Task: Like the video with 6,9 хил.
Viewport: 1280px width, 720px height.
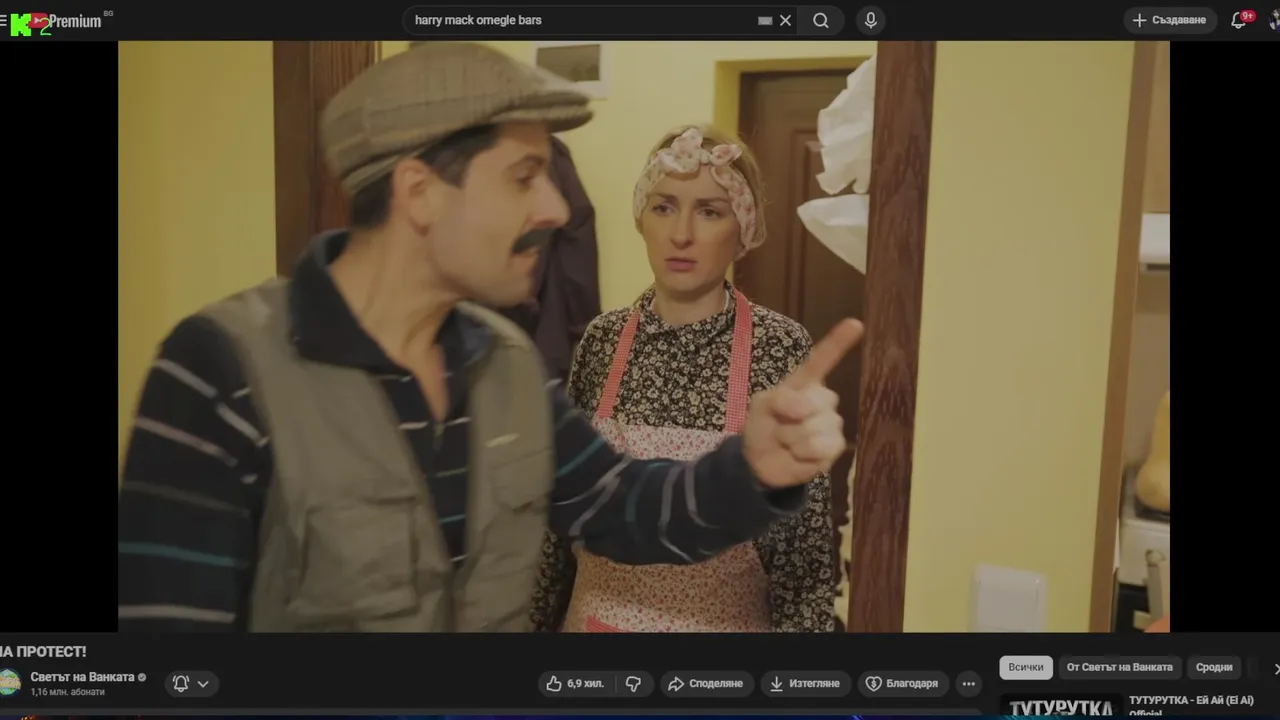Action: 576,684
